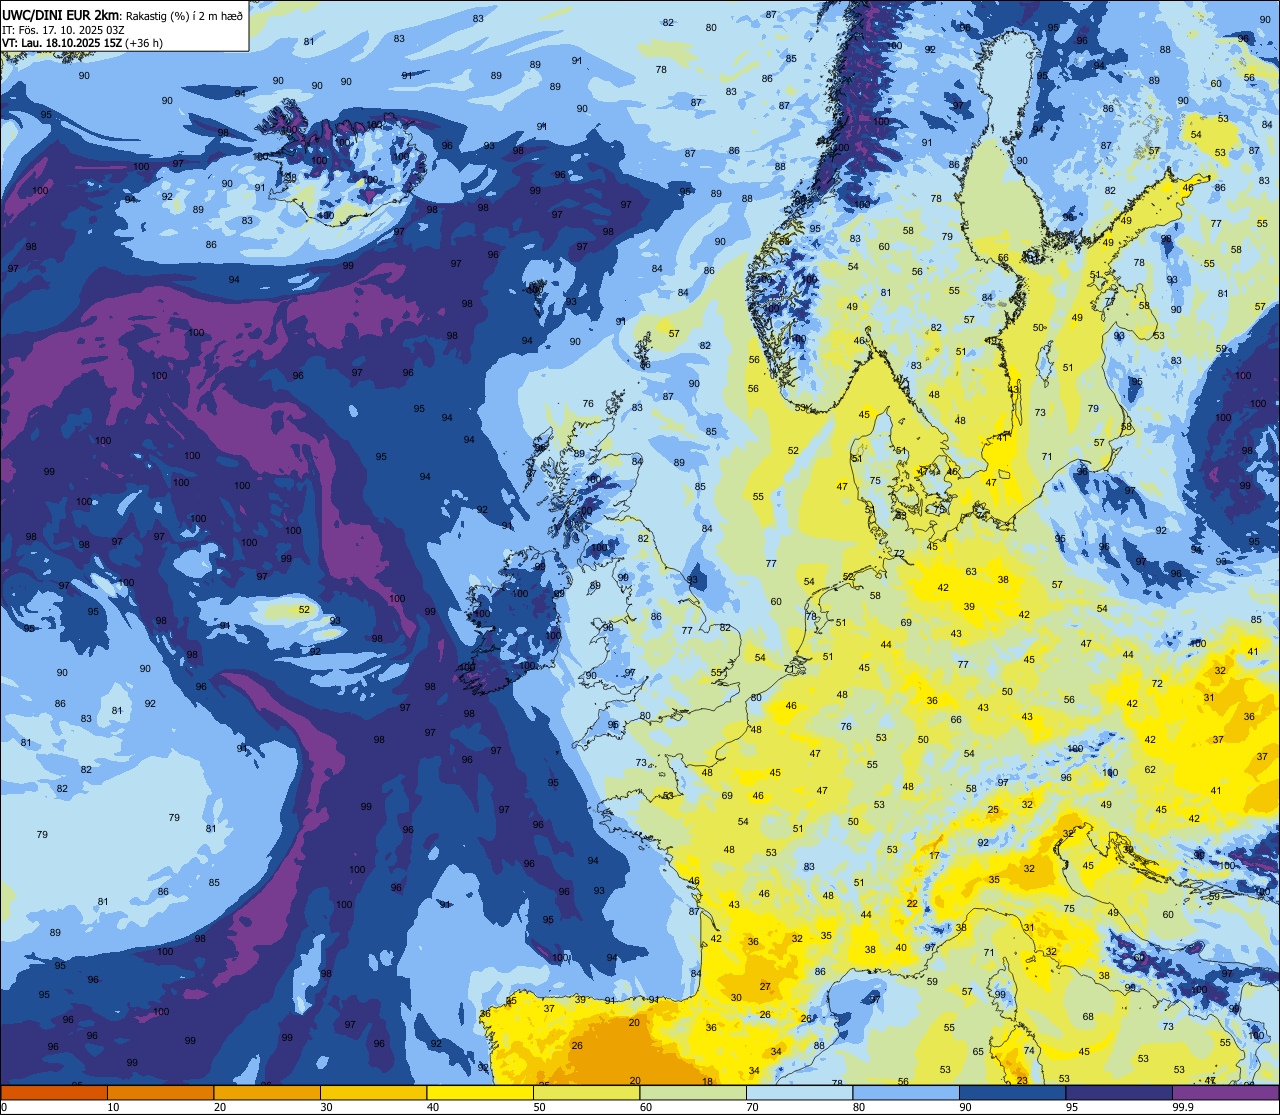Viewport: 1280px width, 1115px height.
Task: Click the 70–80 light blue legend swatch
Action: (x=799, y=1092)
